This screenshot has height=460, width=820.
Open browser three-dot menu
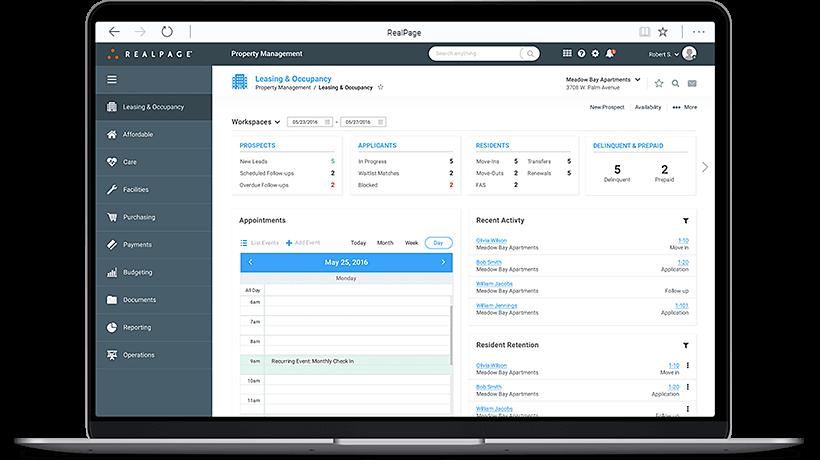[699, 32]
